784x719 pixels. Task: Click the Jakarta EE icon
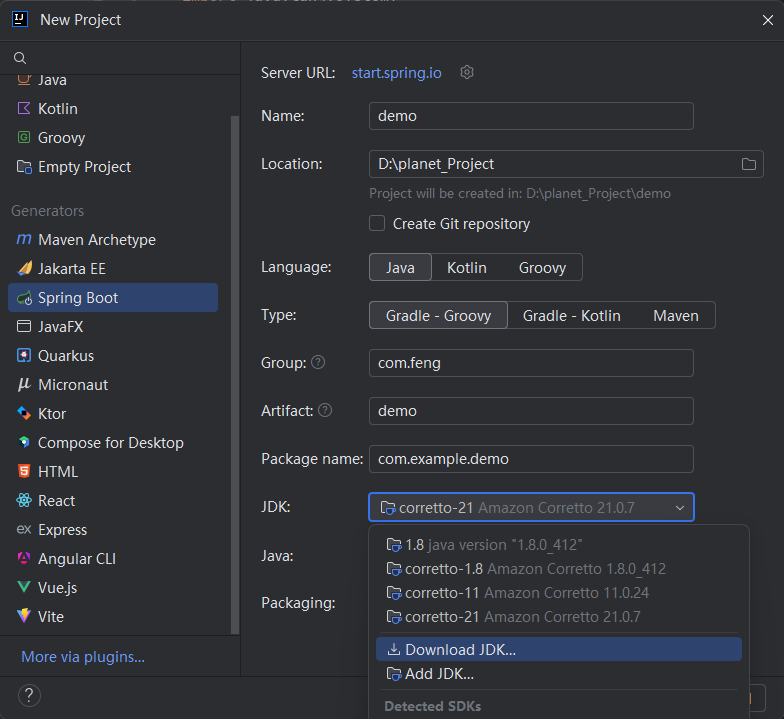pos(24,268)
